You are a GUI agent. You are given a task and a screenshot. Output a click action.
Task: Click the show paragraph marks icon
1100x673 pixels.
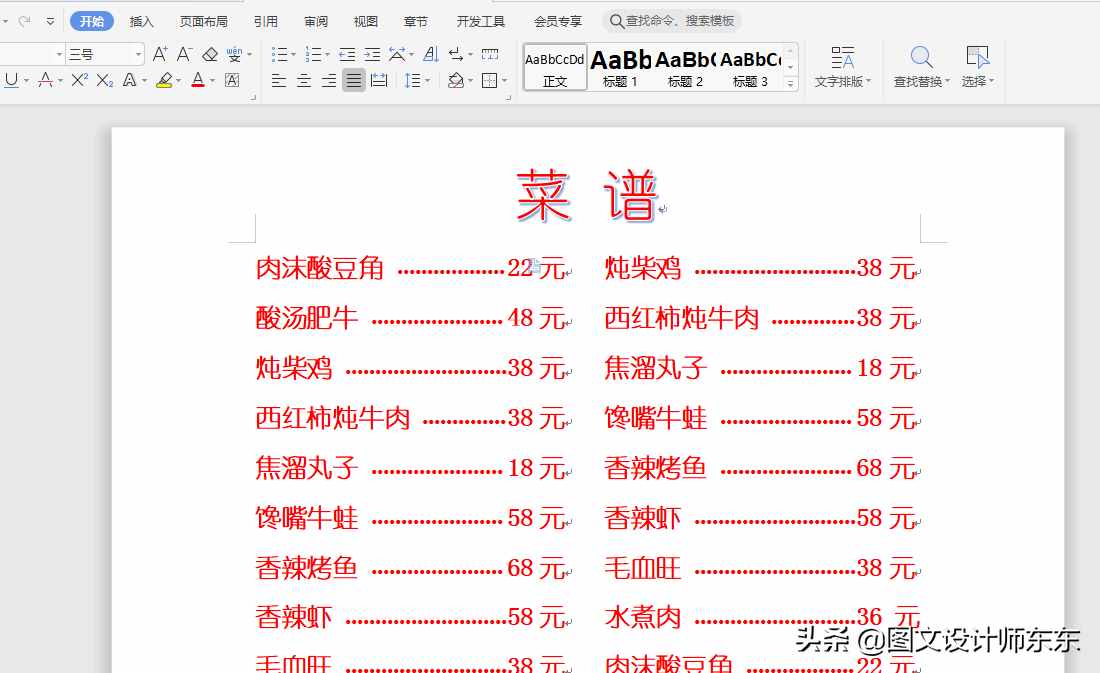click(456, 54)
